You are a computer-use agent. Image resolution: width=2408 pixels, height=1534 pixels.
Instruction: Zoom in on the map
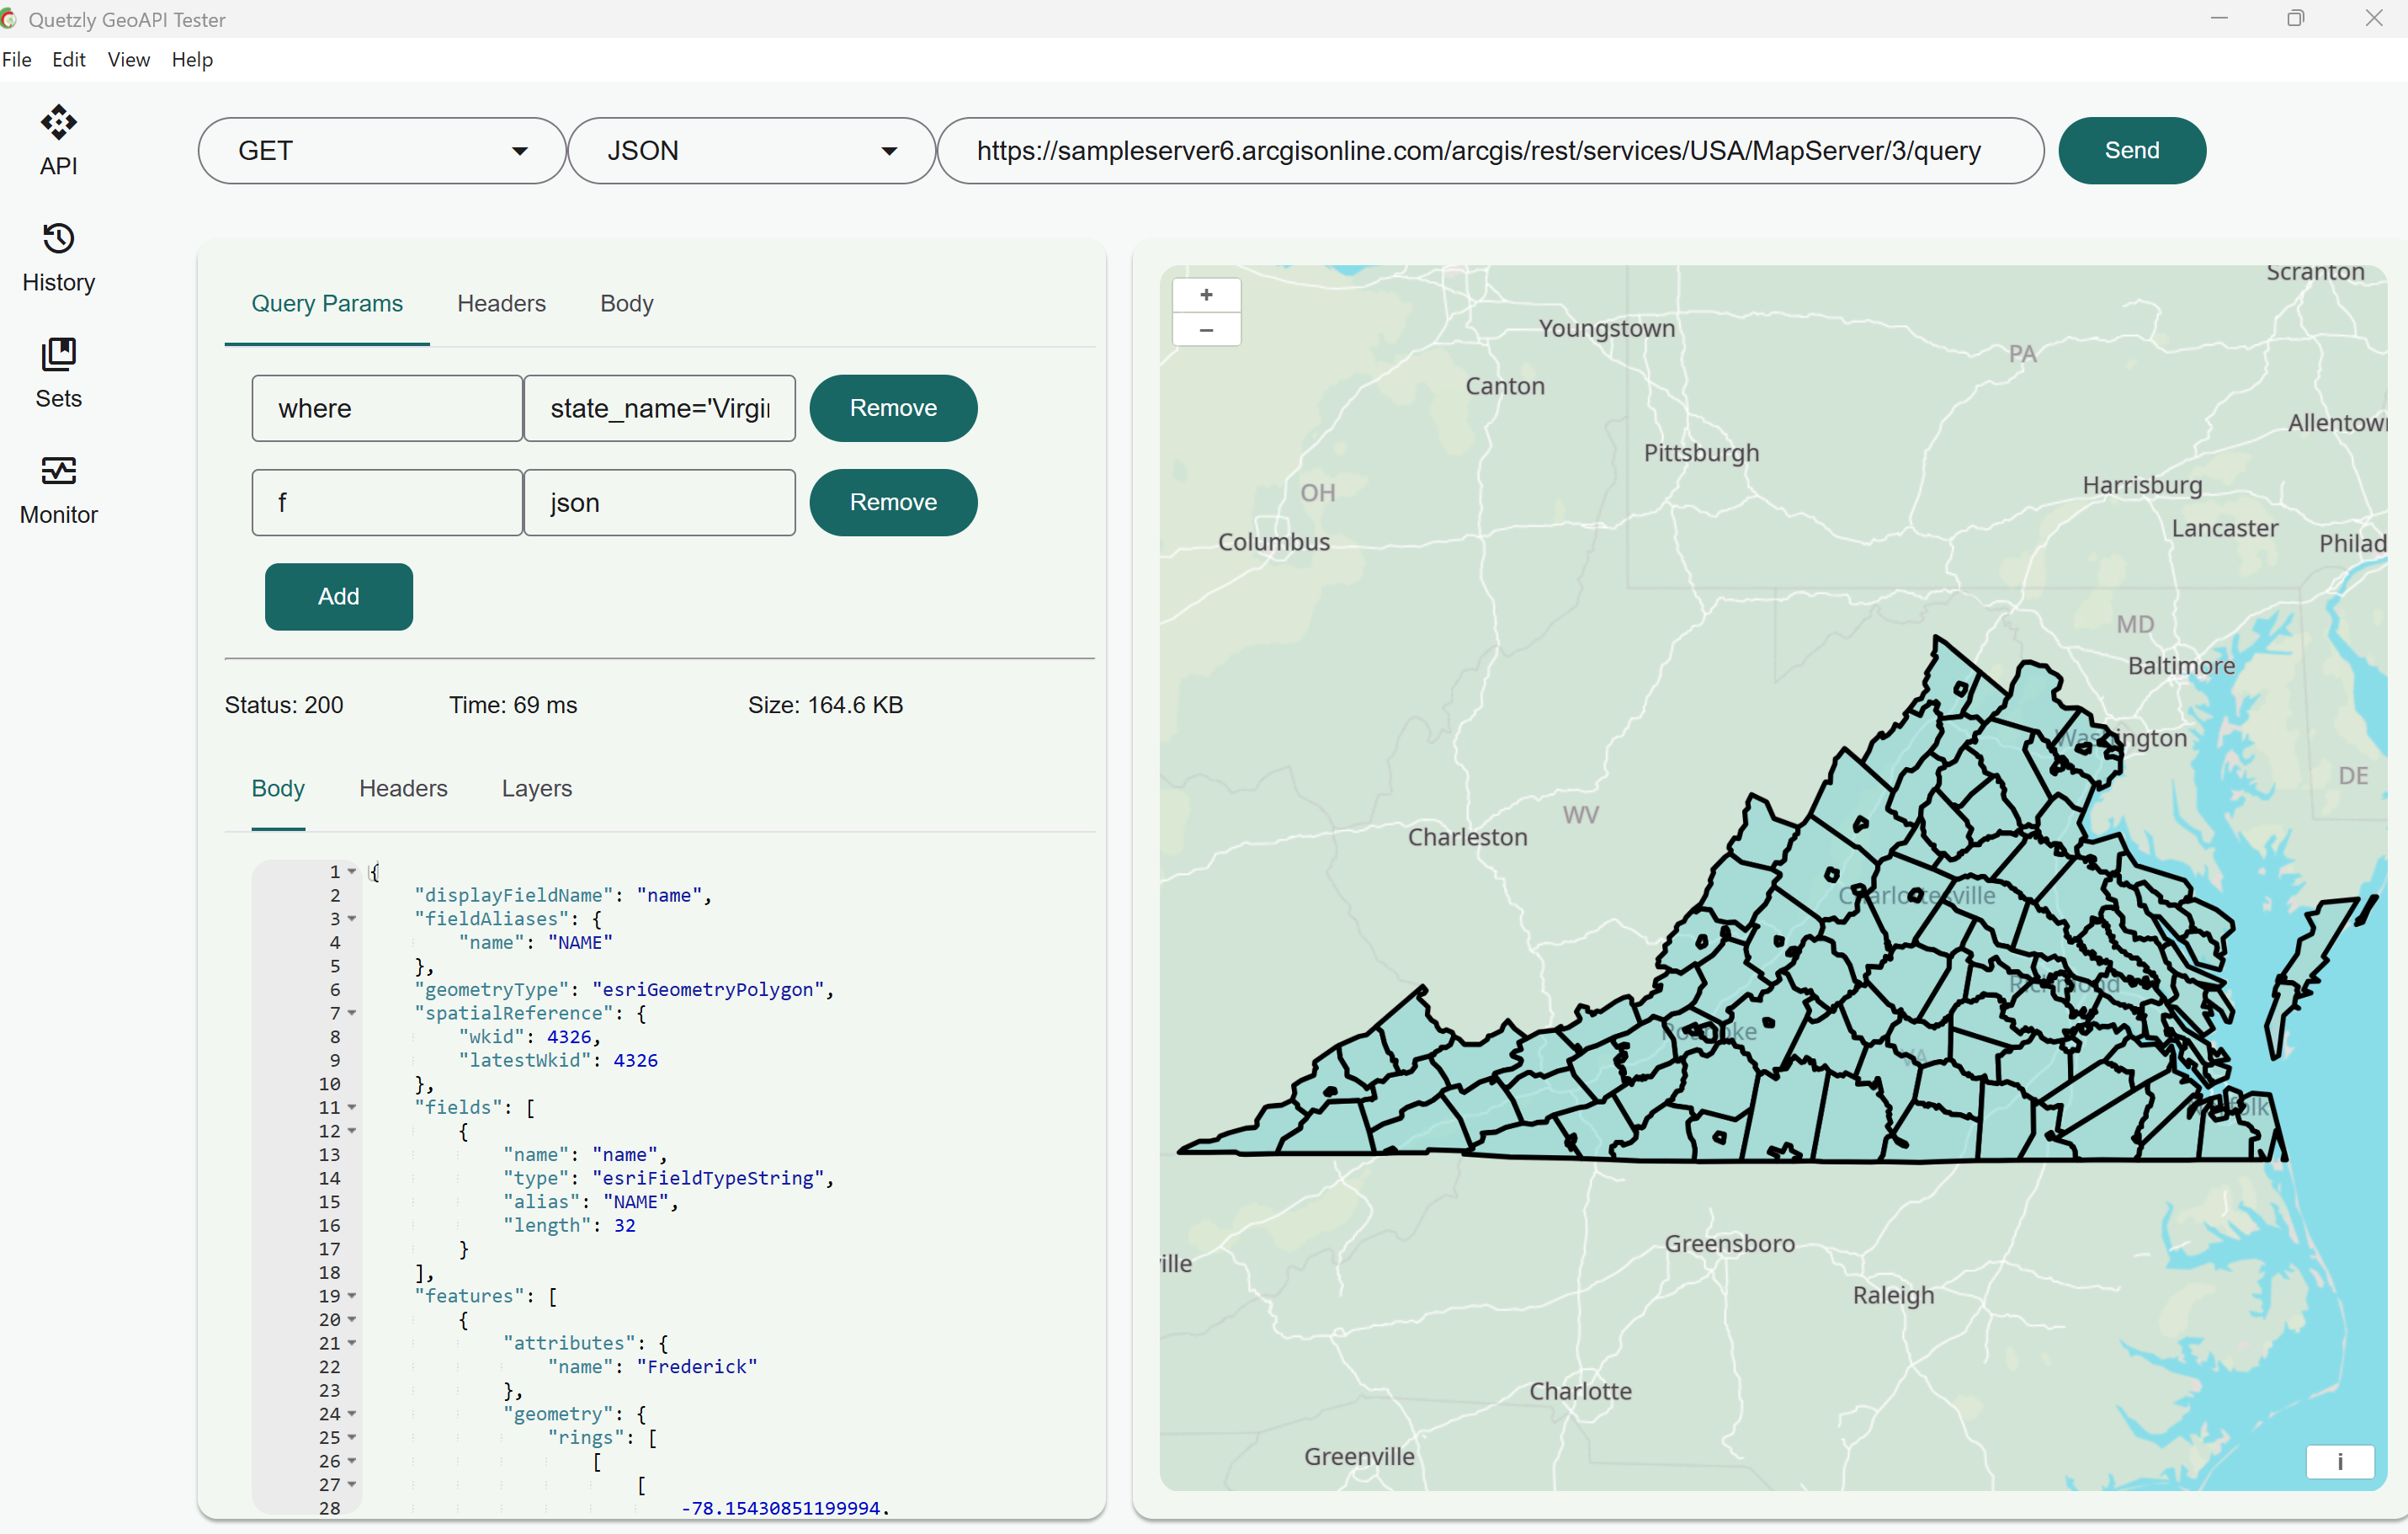tap(1206, 295)
